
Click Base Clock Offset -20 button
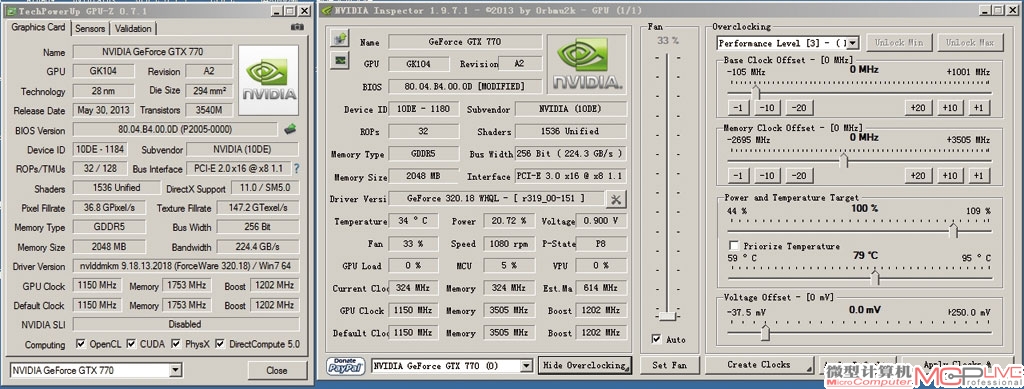coord(799,108)
